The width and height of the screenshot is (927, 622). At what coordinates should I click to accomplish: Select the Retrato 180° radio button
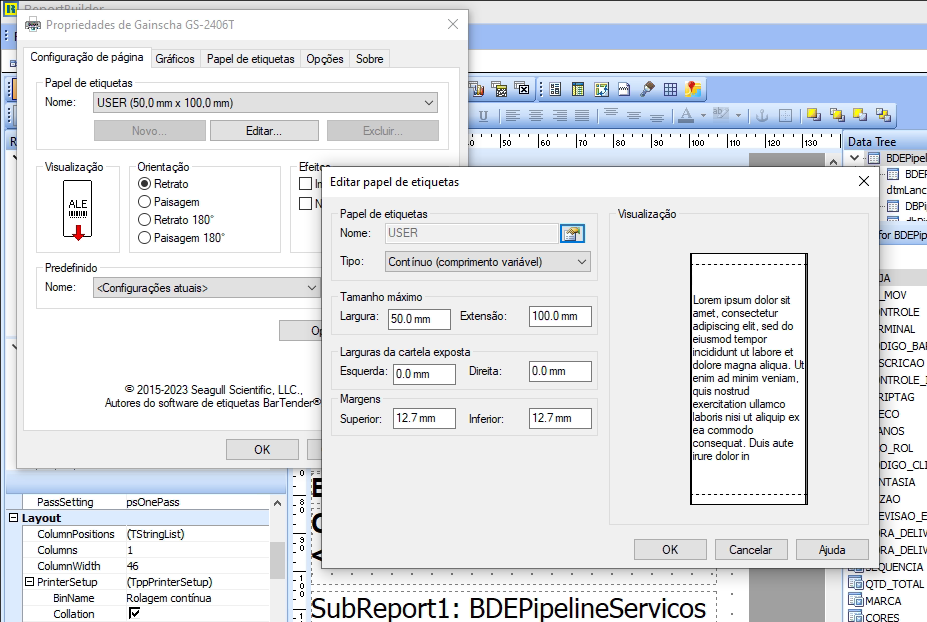pyautogui.click(x=176, y=220)
